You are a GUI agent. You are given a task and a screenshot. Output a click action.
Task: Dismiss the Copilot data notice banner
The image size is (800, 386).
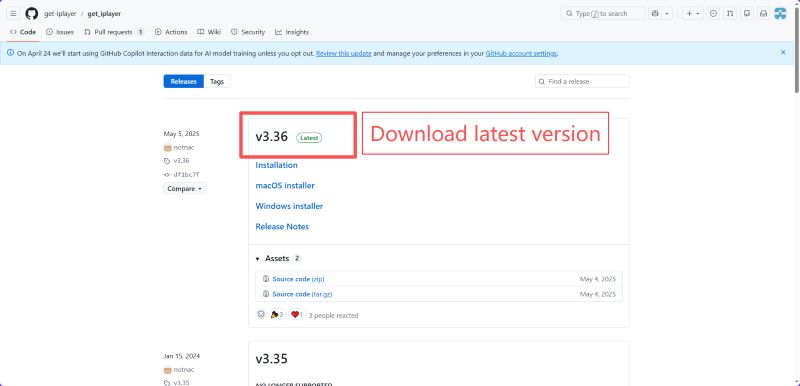(783, 53)
